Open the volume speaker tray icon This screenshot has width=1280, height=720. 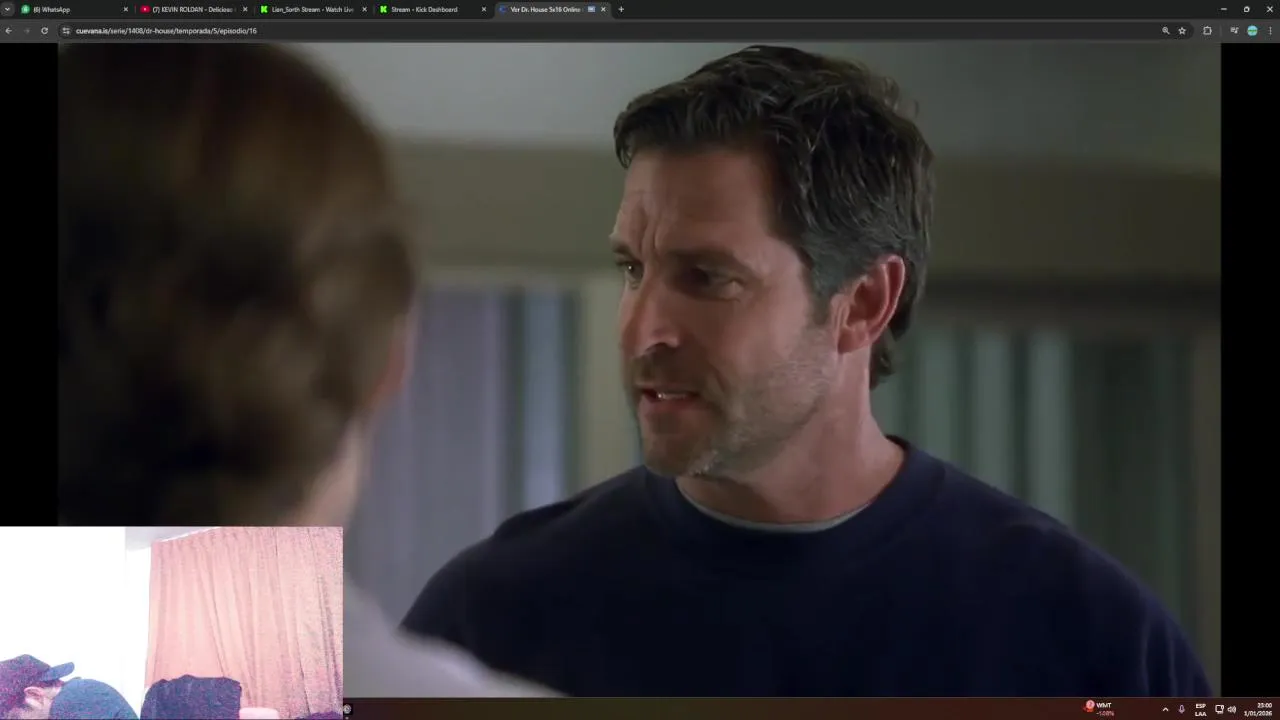(1231, 709)
